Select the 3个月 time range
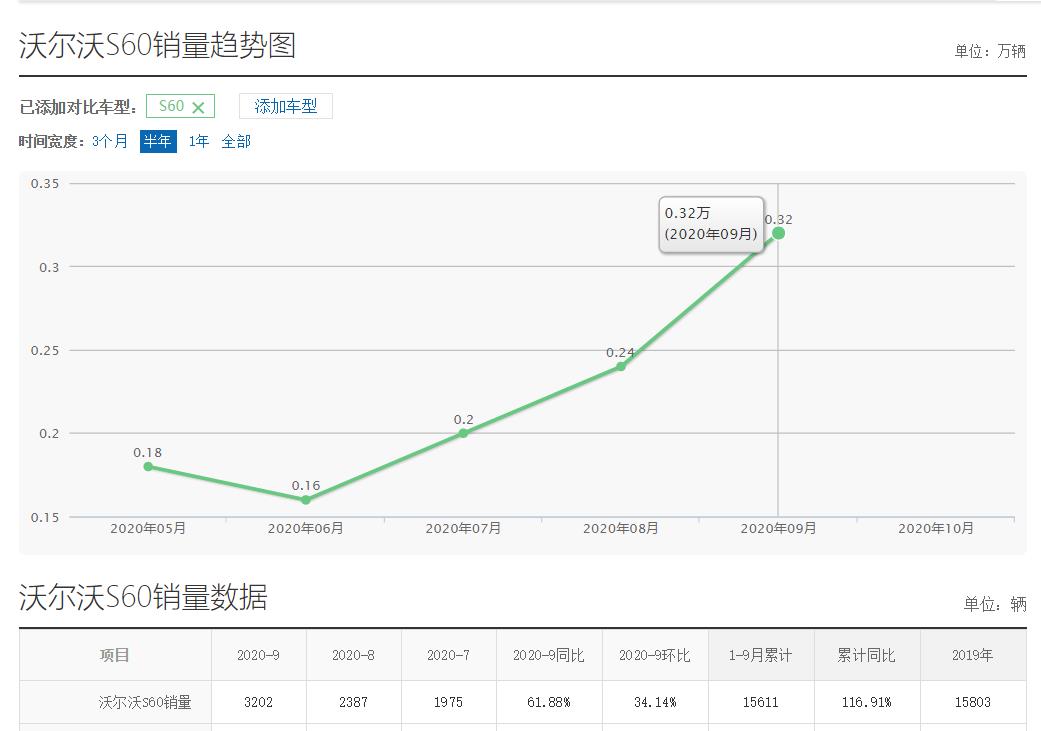Screen dimensions: 1041x731 pyautogui.click(x=110, y=141)
